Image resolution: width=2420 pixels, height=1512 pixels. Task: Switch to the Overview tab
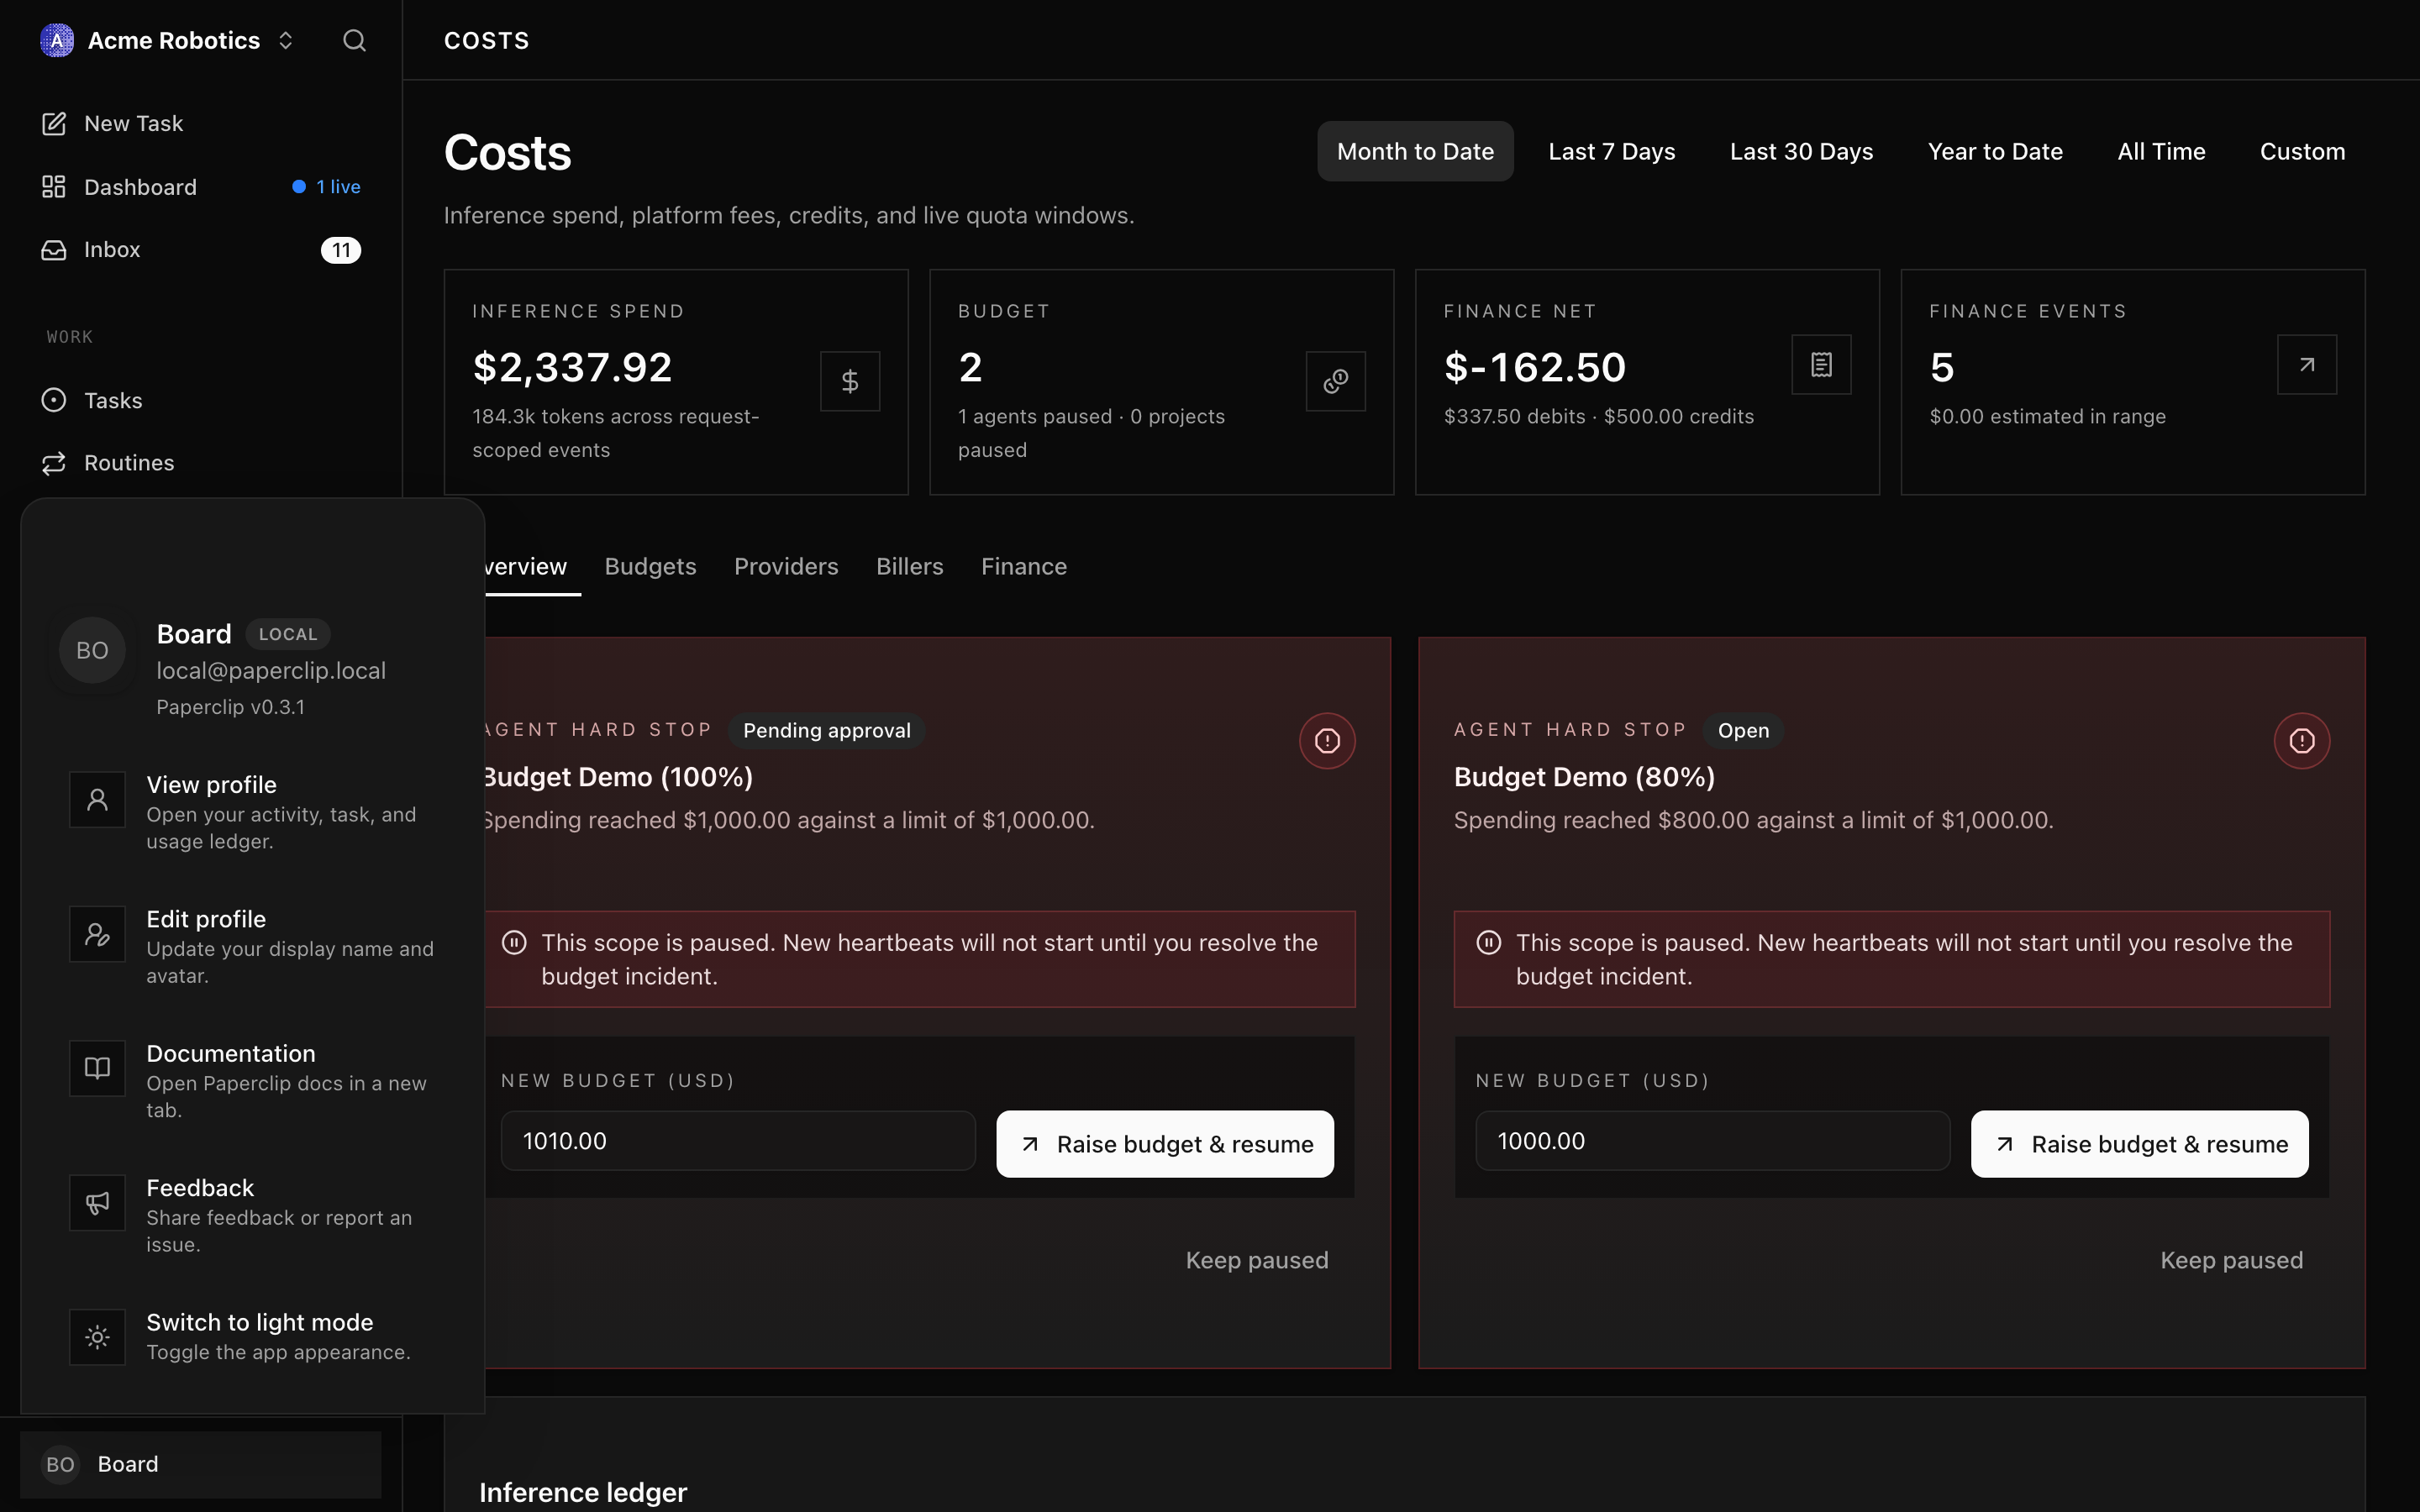click(x=524, y=567)
